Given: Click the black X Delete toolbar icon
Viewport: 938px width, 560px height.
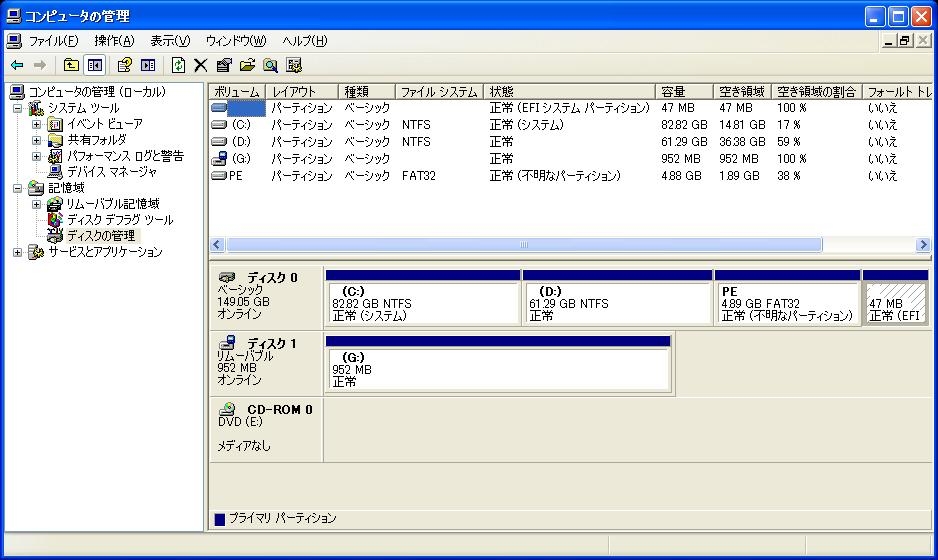Looking at the screenshot, I should coord(201,65).
